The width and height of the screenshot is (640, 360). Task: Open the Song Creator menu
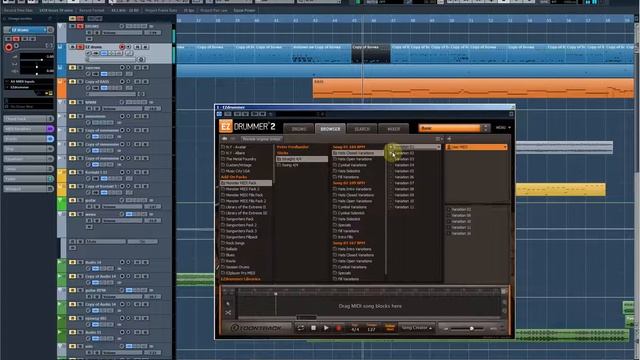coord(416,328)
